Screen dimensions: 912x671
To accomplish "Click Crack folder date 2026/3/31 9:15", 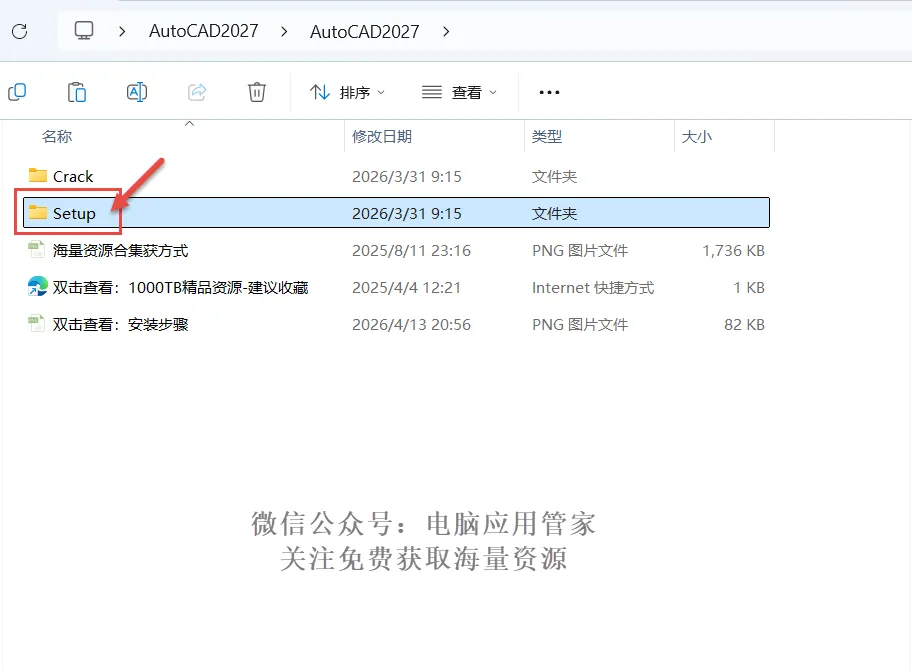I will click(x=407, y=176).
